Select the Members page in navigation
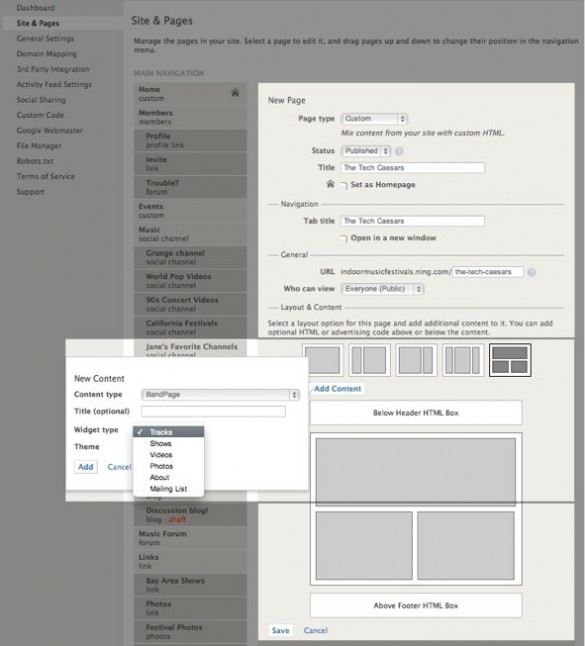 [190, 117]
